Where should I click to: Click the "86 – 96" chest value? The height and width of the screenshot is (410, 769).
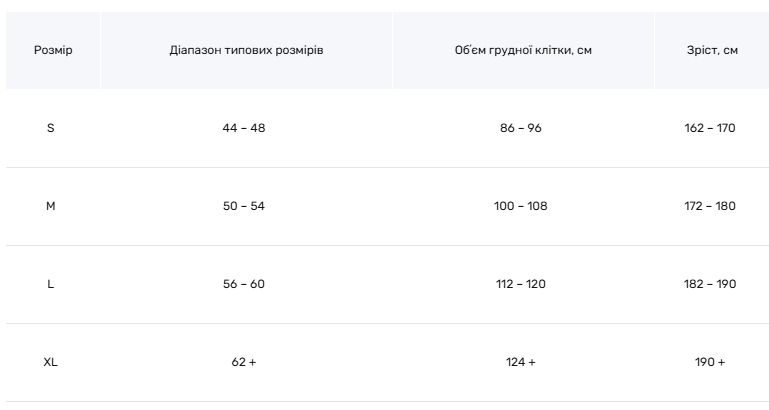(x=521, y=128)
